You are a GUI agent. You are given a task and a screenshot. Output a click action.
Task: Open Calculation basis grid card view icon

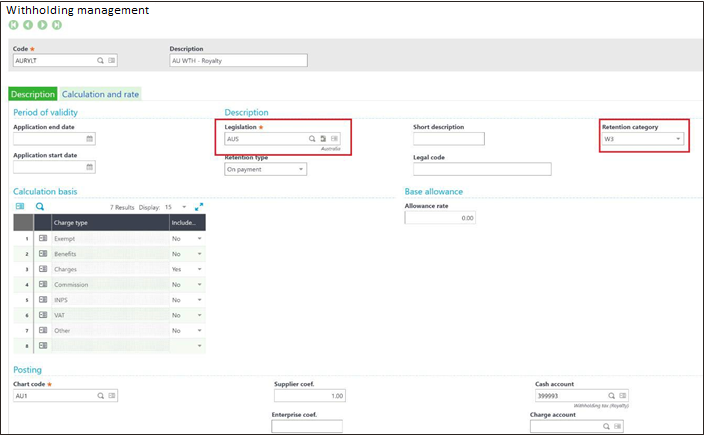[x=20, y=206]
